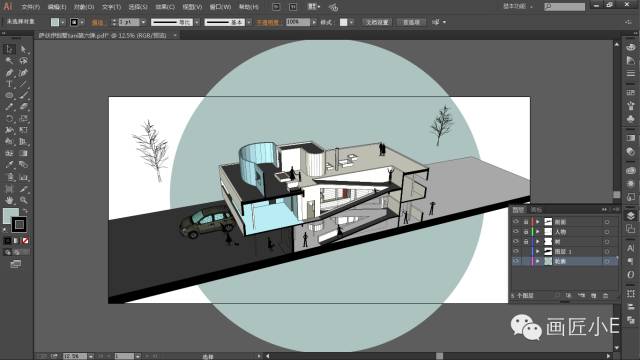Delete selected layer with trash icon

click(x=606, y=295)
